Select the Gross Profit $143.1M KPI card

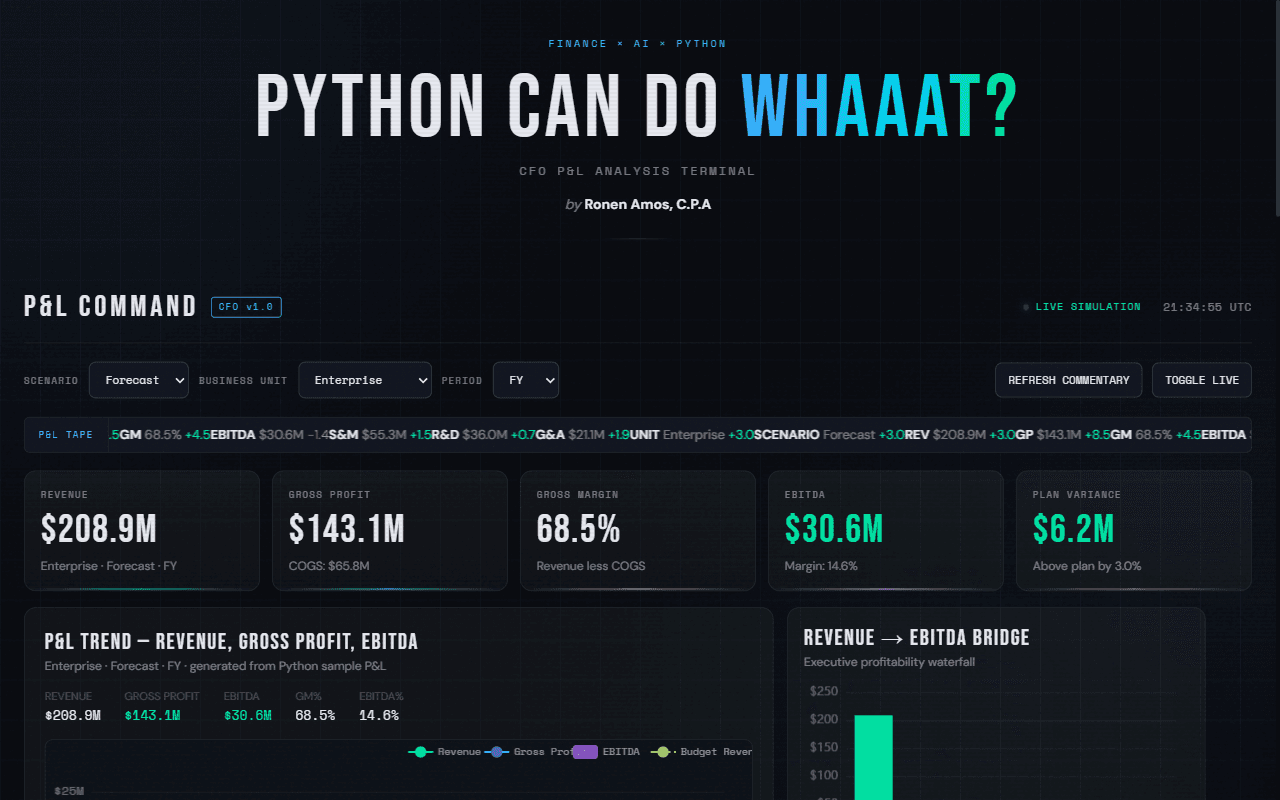tap(390, 531)
